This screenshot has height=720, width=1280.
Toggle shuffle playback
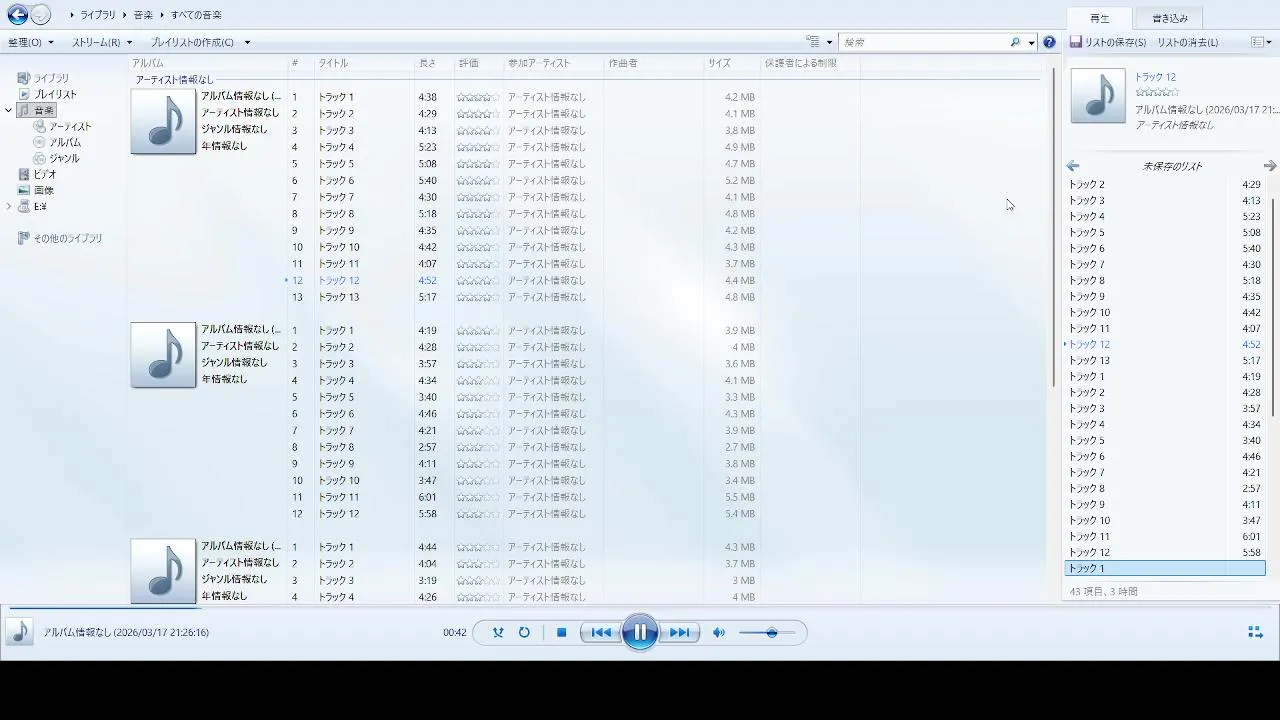point(498,633)
